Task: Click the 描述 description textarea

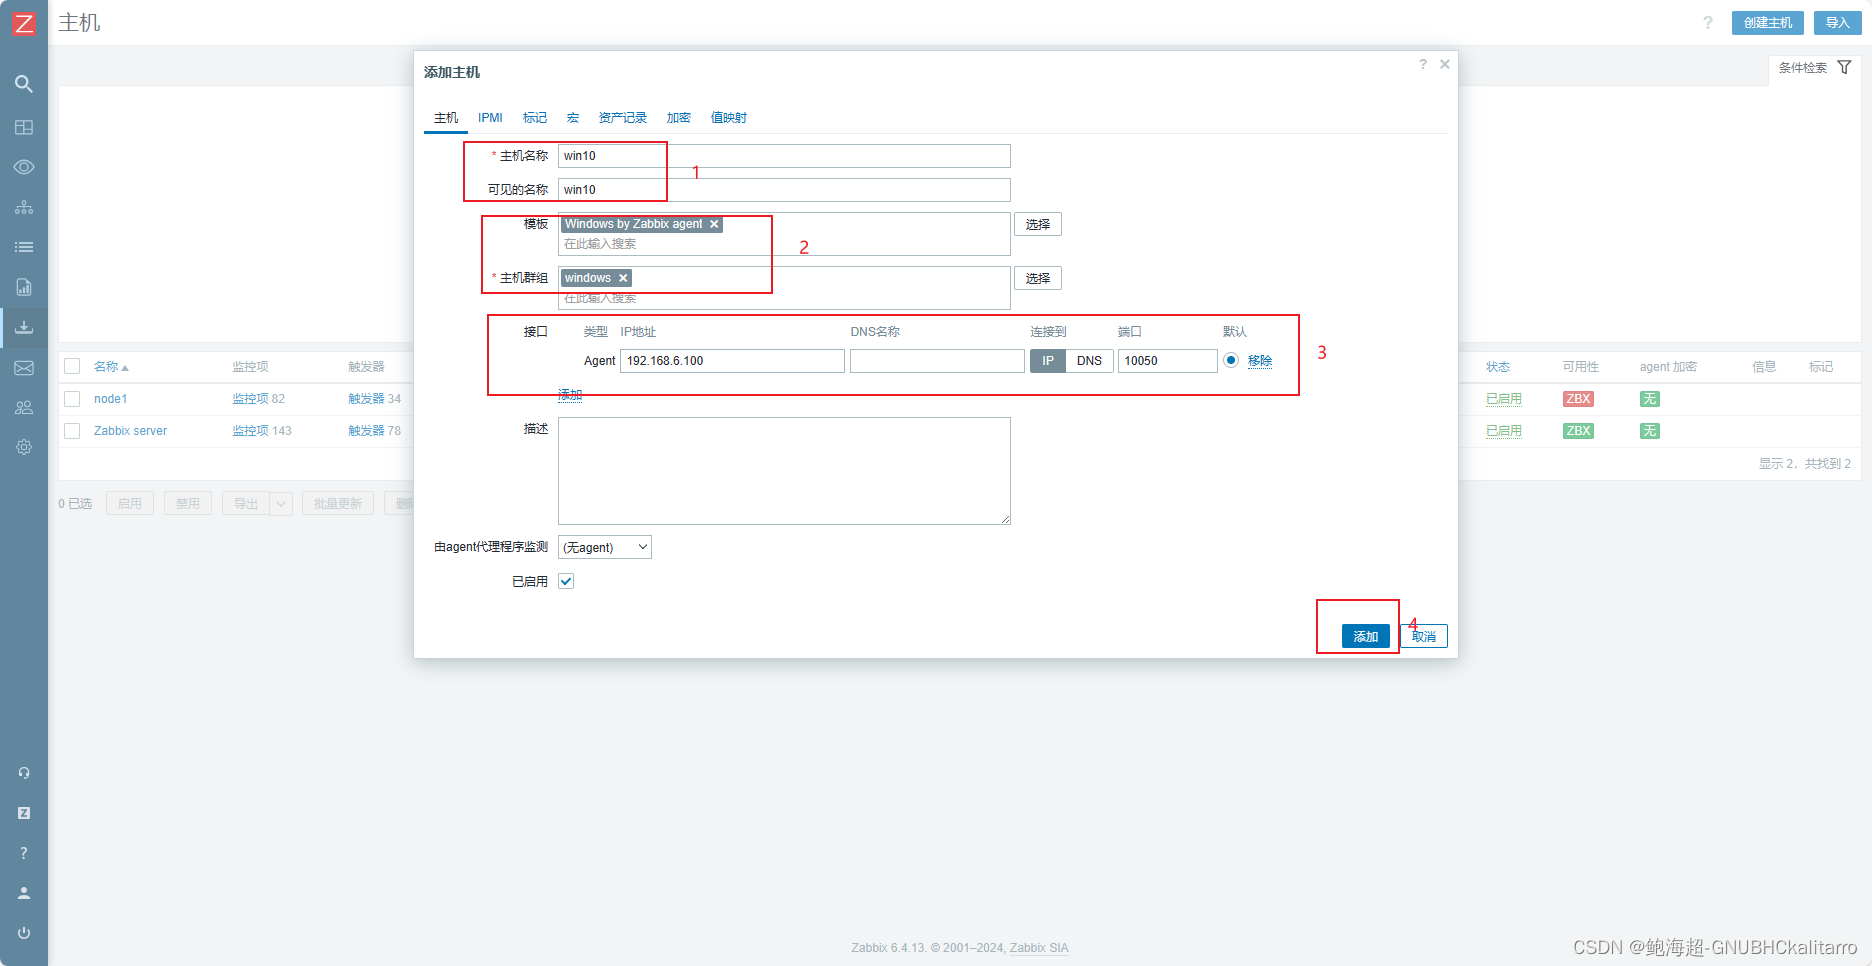Action: [784, 471]
